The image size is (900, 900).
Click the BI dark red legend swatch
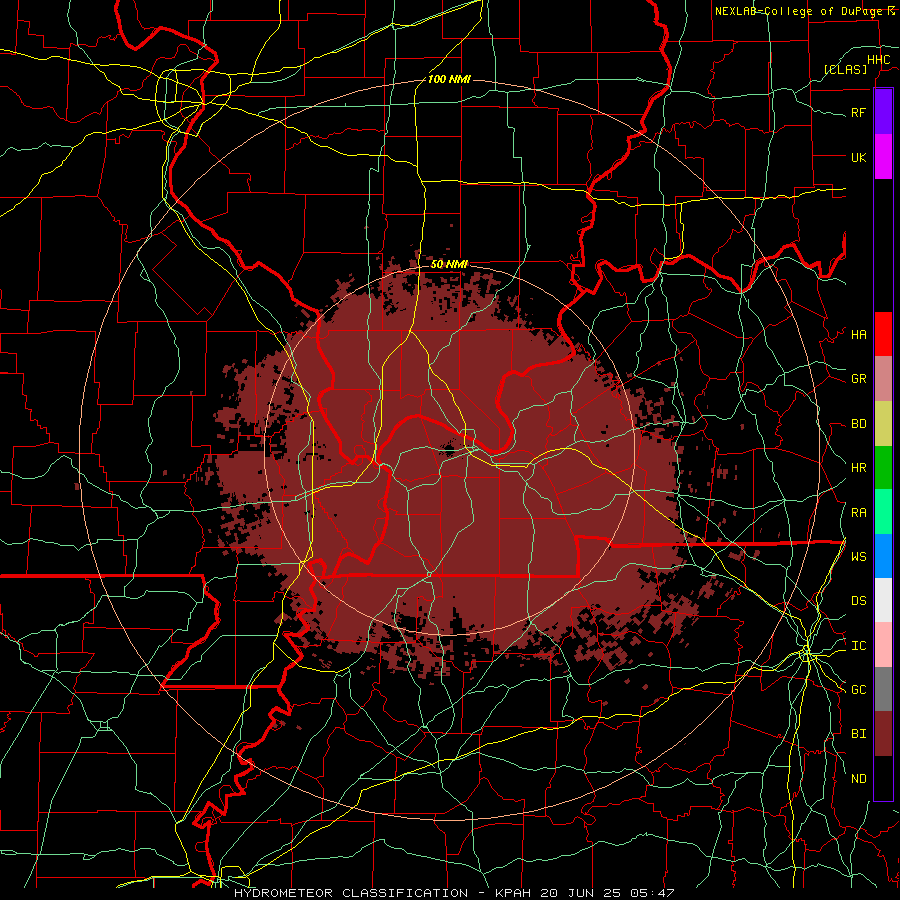pos(883,734)
